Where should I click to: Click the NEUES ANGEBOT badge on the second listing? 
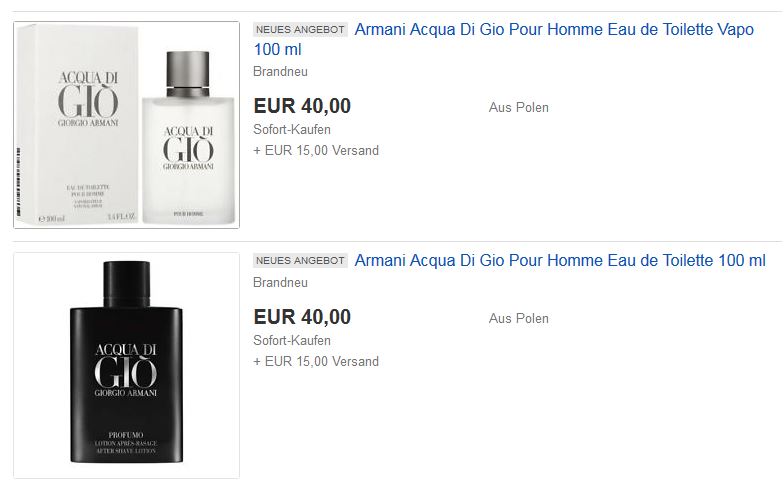coord(300,260)
